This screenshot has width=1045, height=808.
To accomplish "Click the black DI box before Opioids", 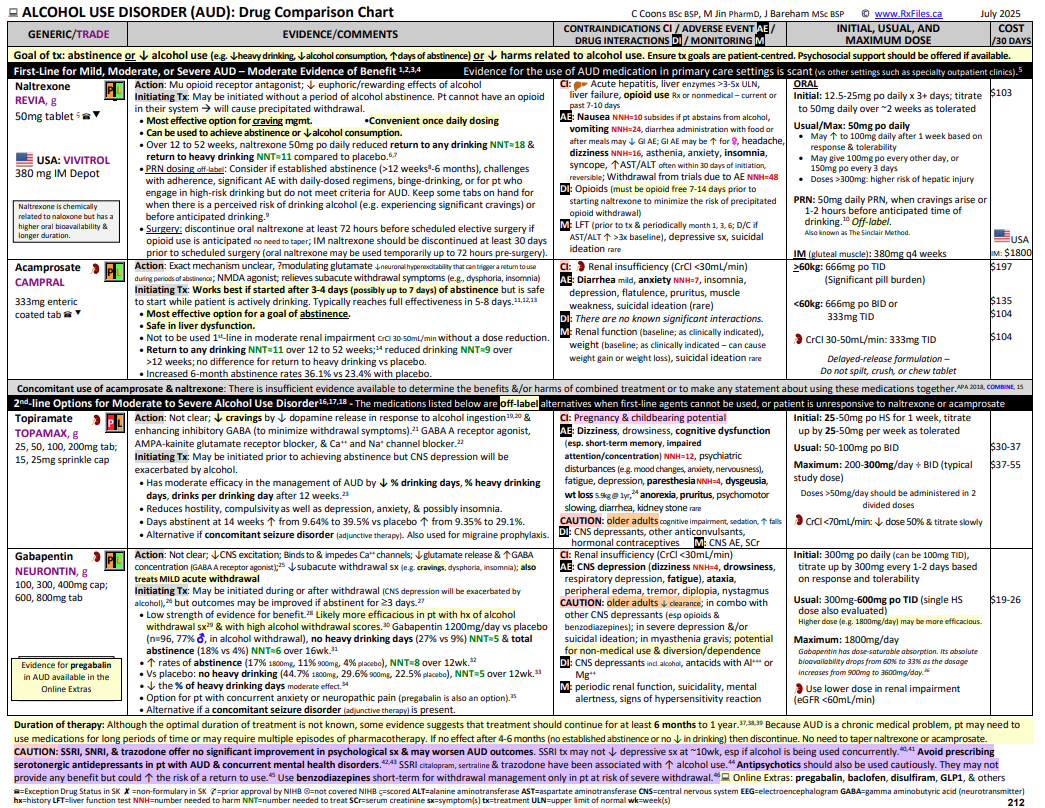I will pyautogui.click(x=565, y=189).
